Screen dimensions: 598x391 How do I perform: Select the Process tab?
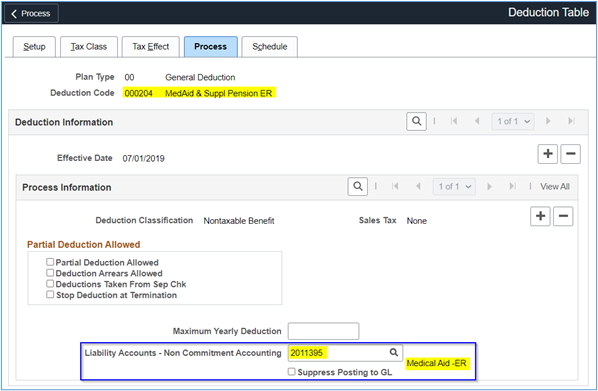click(211, 47)
